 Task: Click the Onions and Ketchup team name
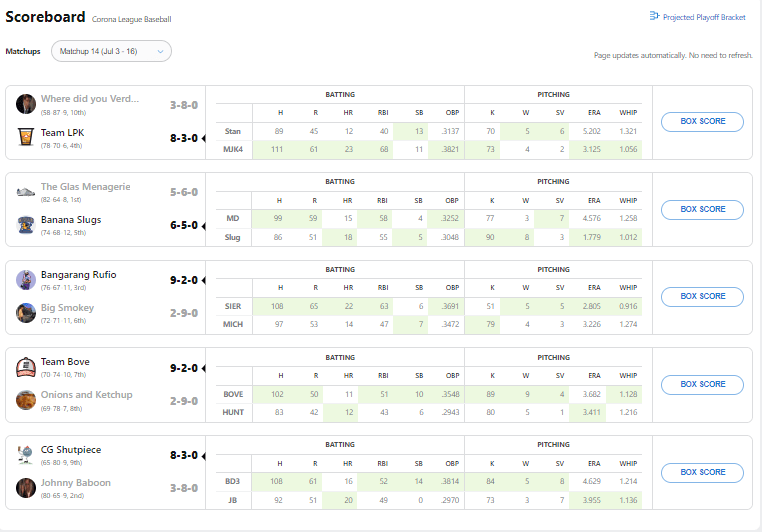click(86, 395)
